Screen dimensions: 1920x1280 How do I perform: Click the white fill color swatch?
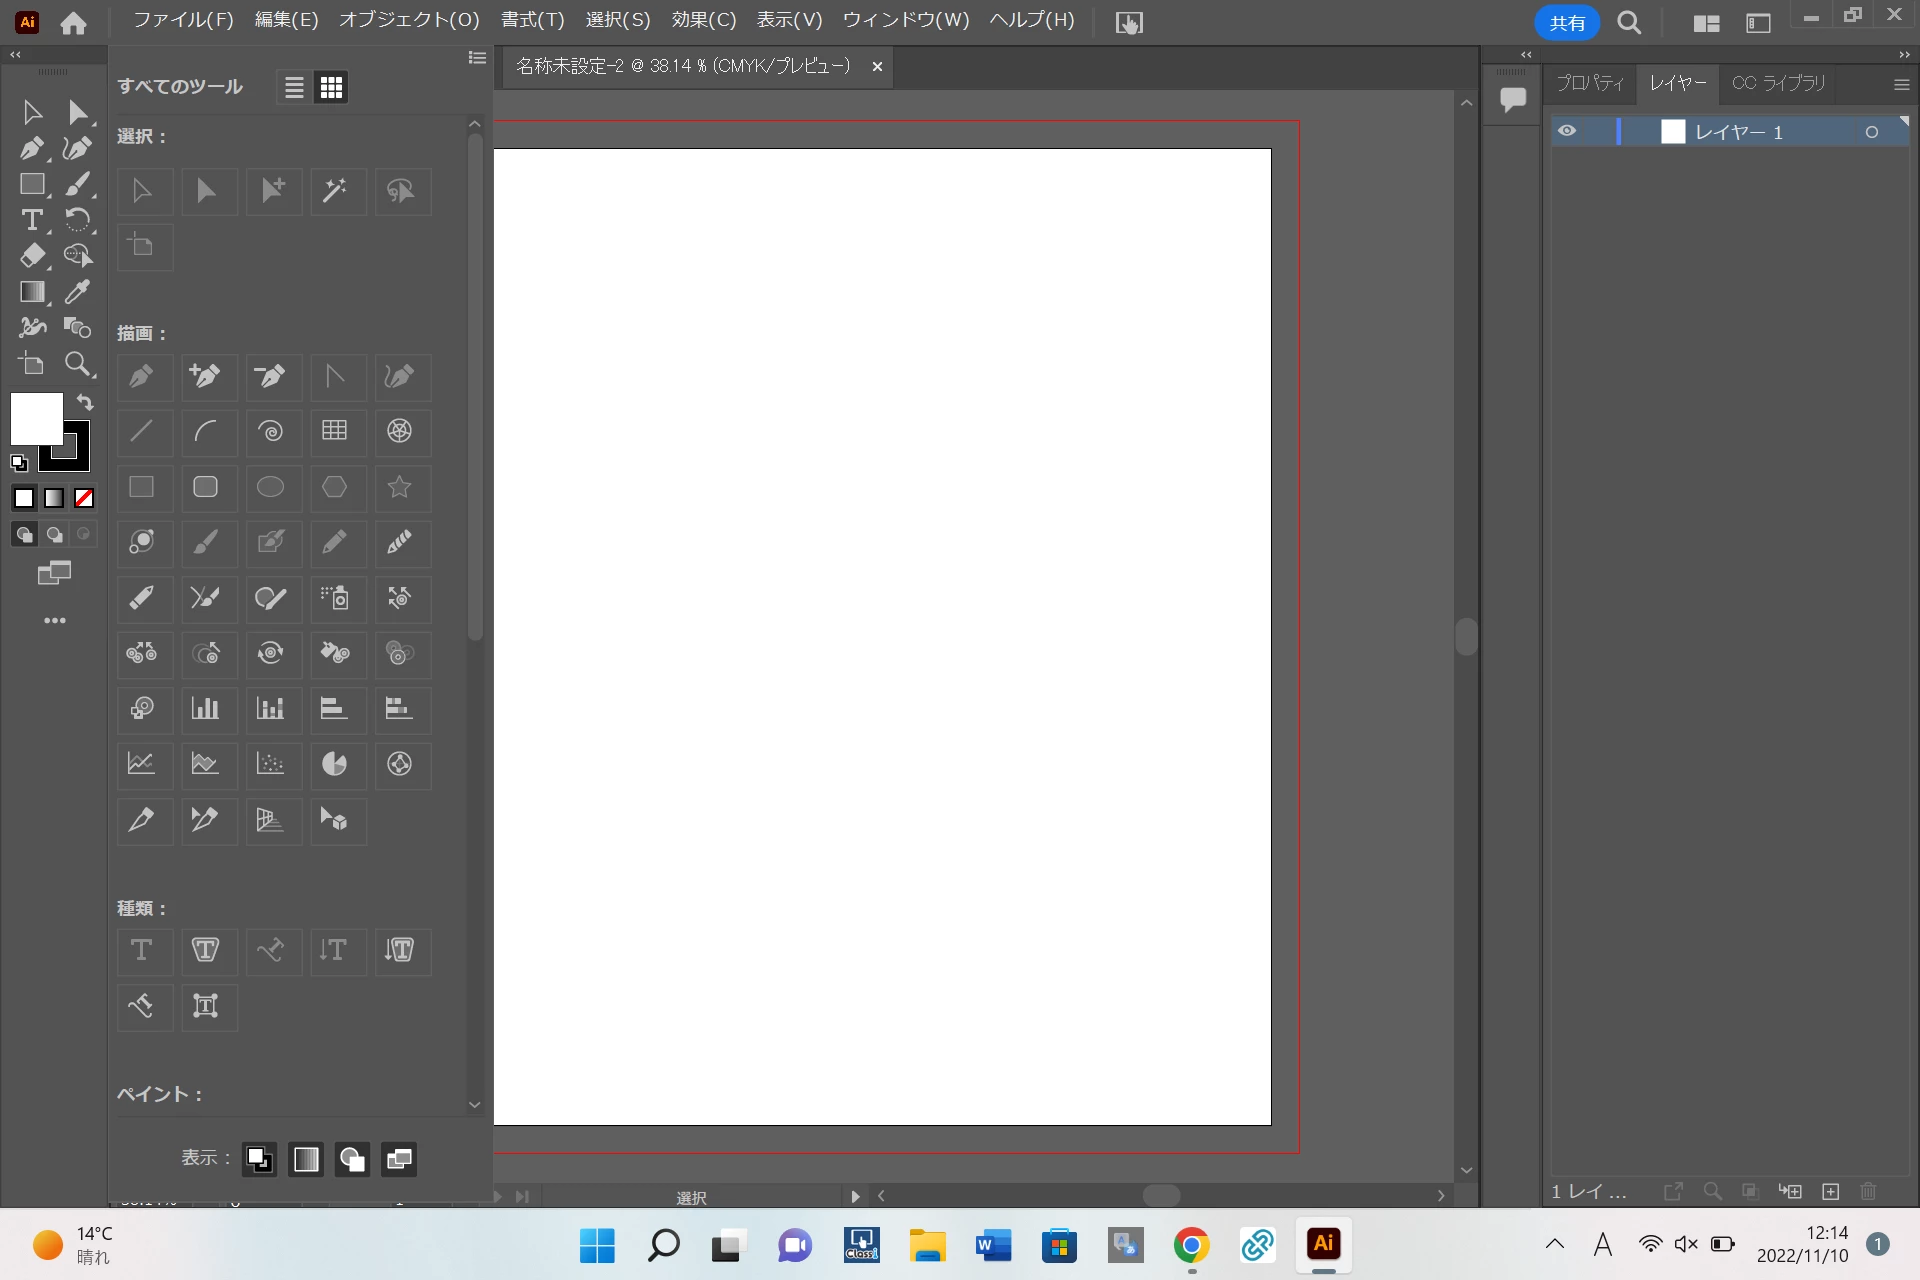click(x=36, y=418)
